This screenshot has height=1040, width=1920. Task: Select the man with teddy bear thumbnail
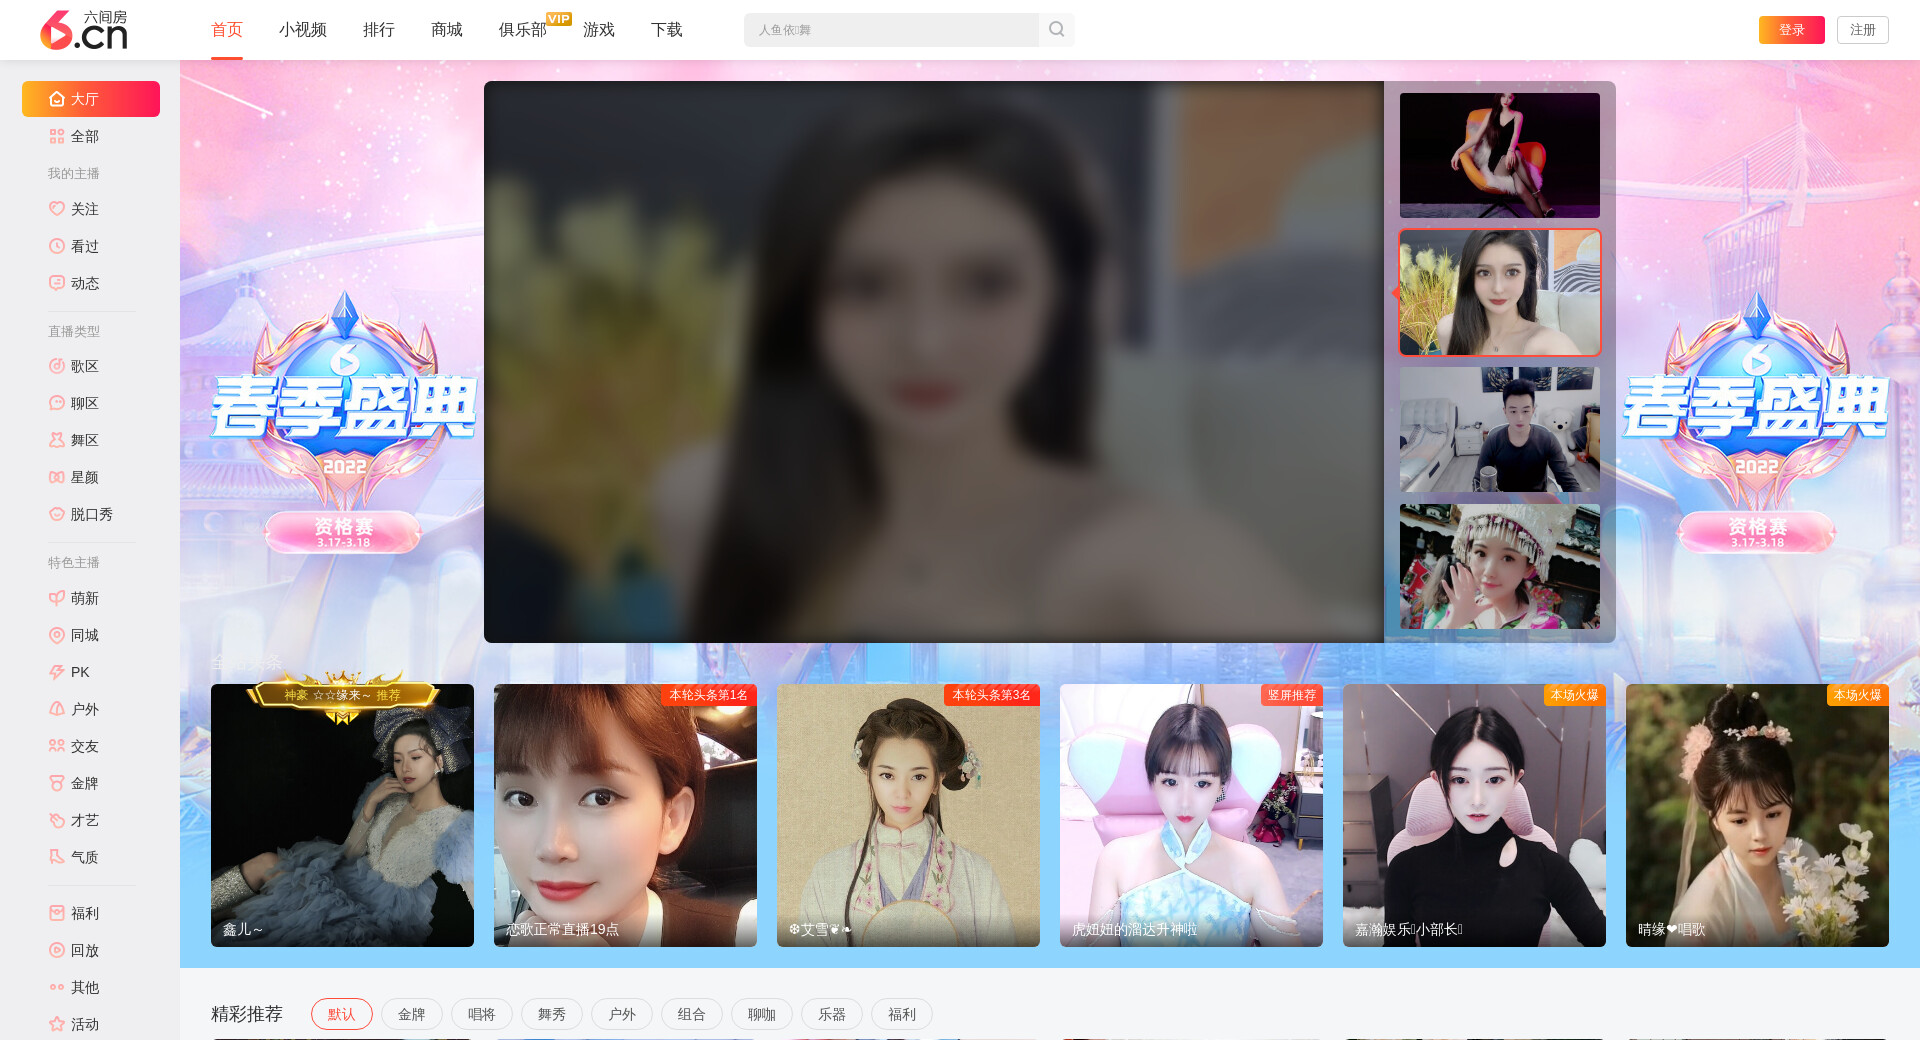[x=1499, y=429]
